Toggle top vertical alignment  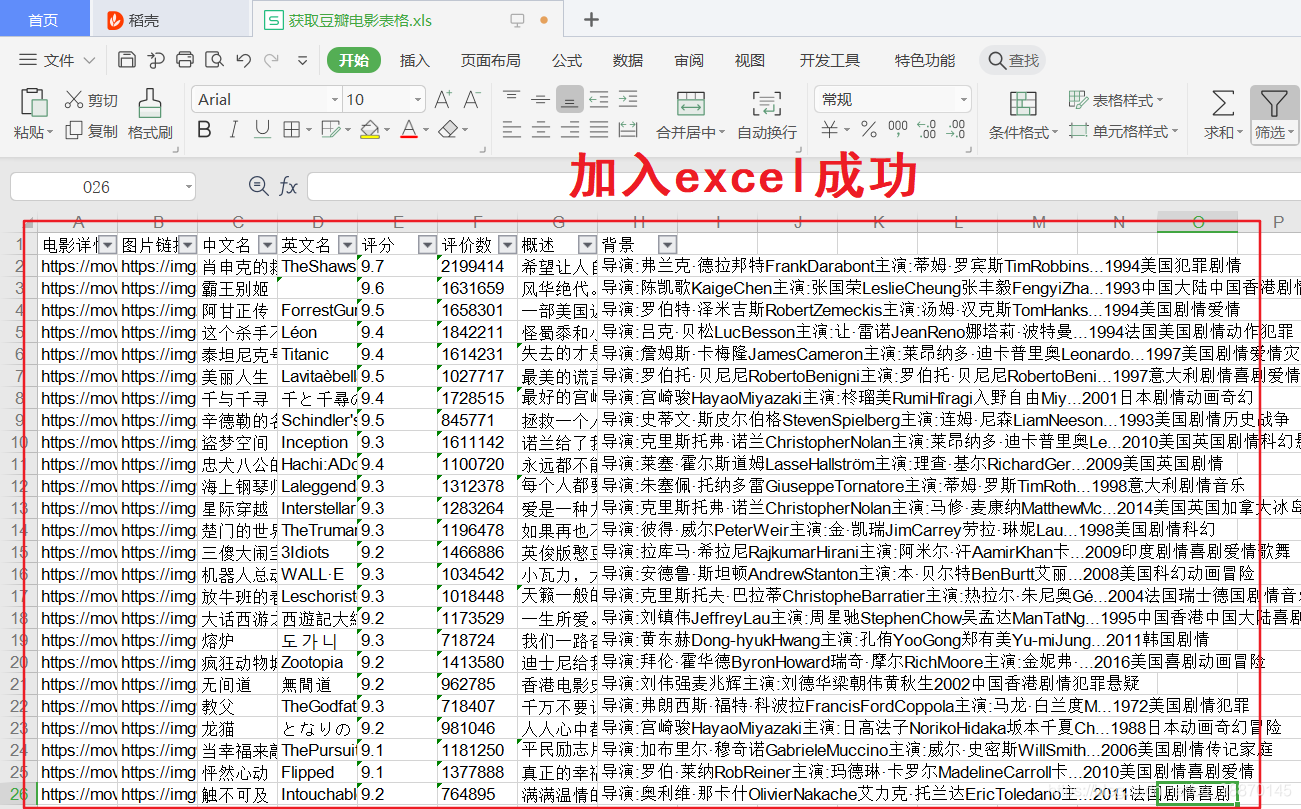[x=512, y=99]
